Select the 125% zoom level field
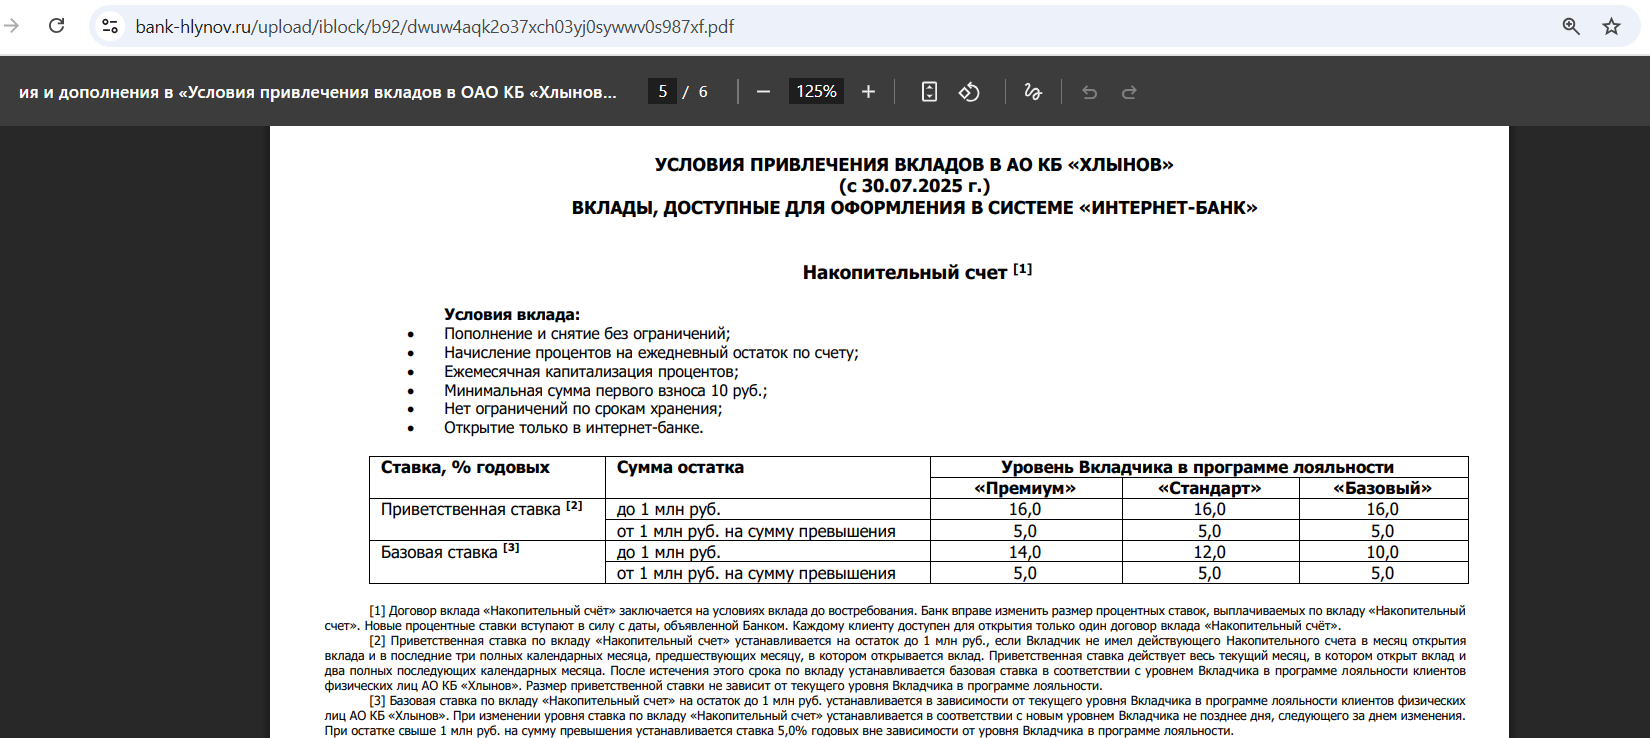Viewport: 1650px width, 738px height. (816, 92)
